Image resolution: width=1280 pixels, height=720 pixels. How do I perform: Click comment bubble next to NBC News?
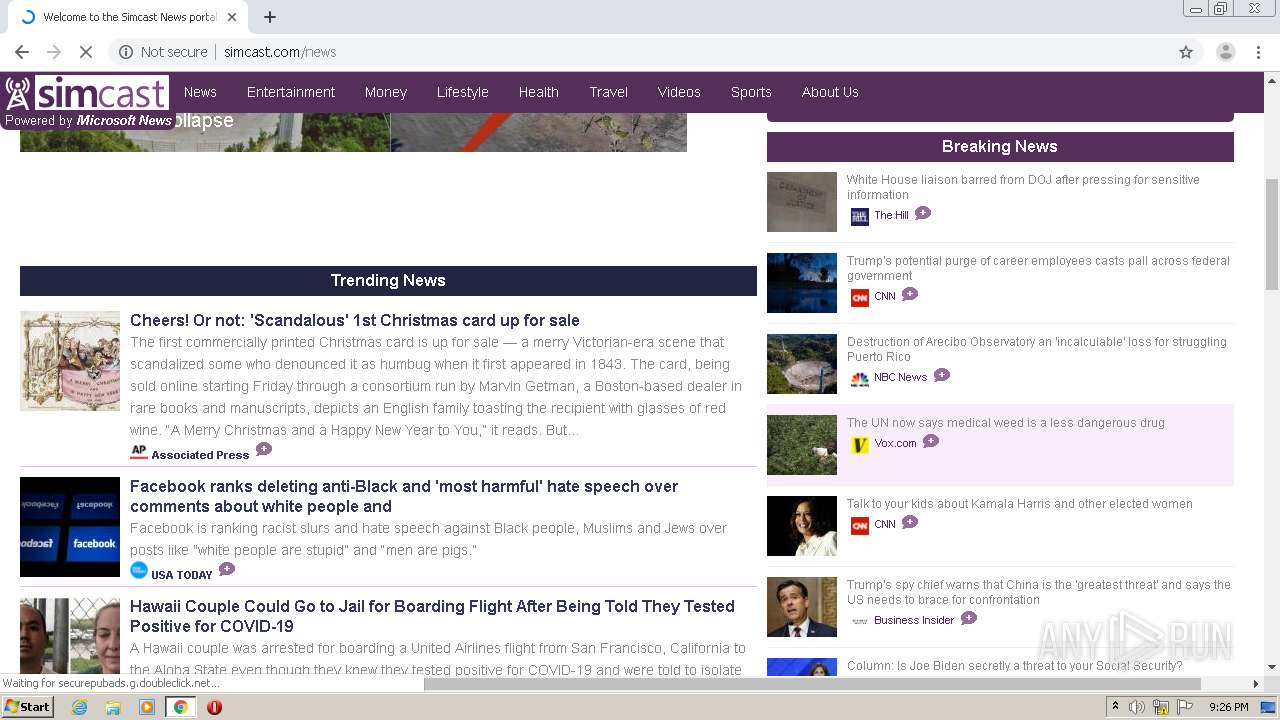pos(942,375)
